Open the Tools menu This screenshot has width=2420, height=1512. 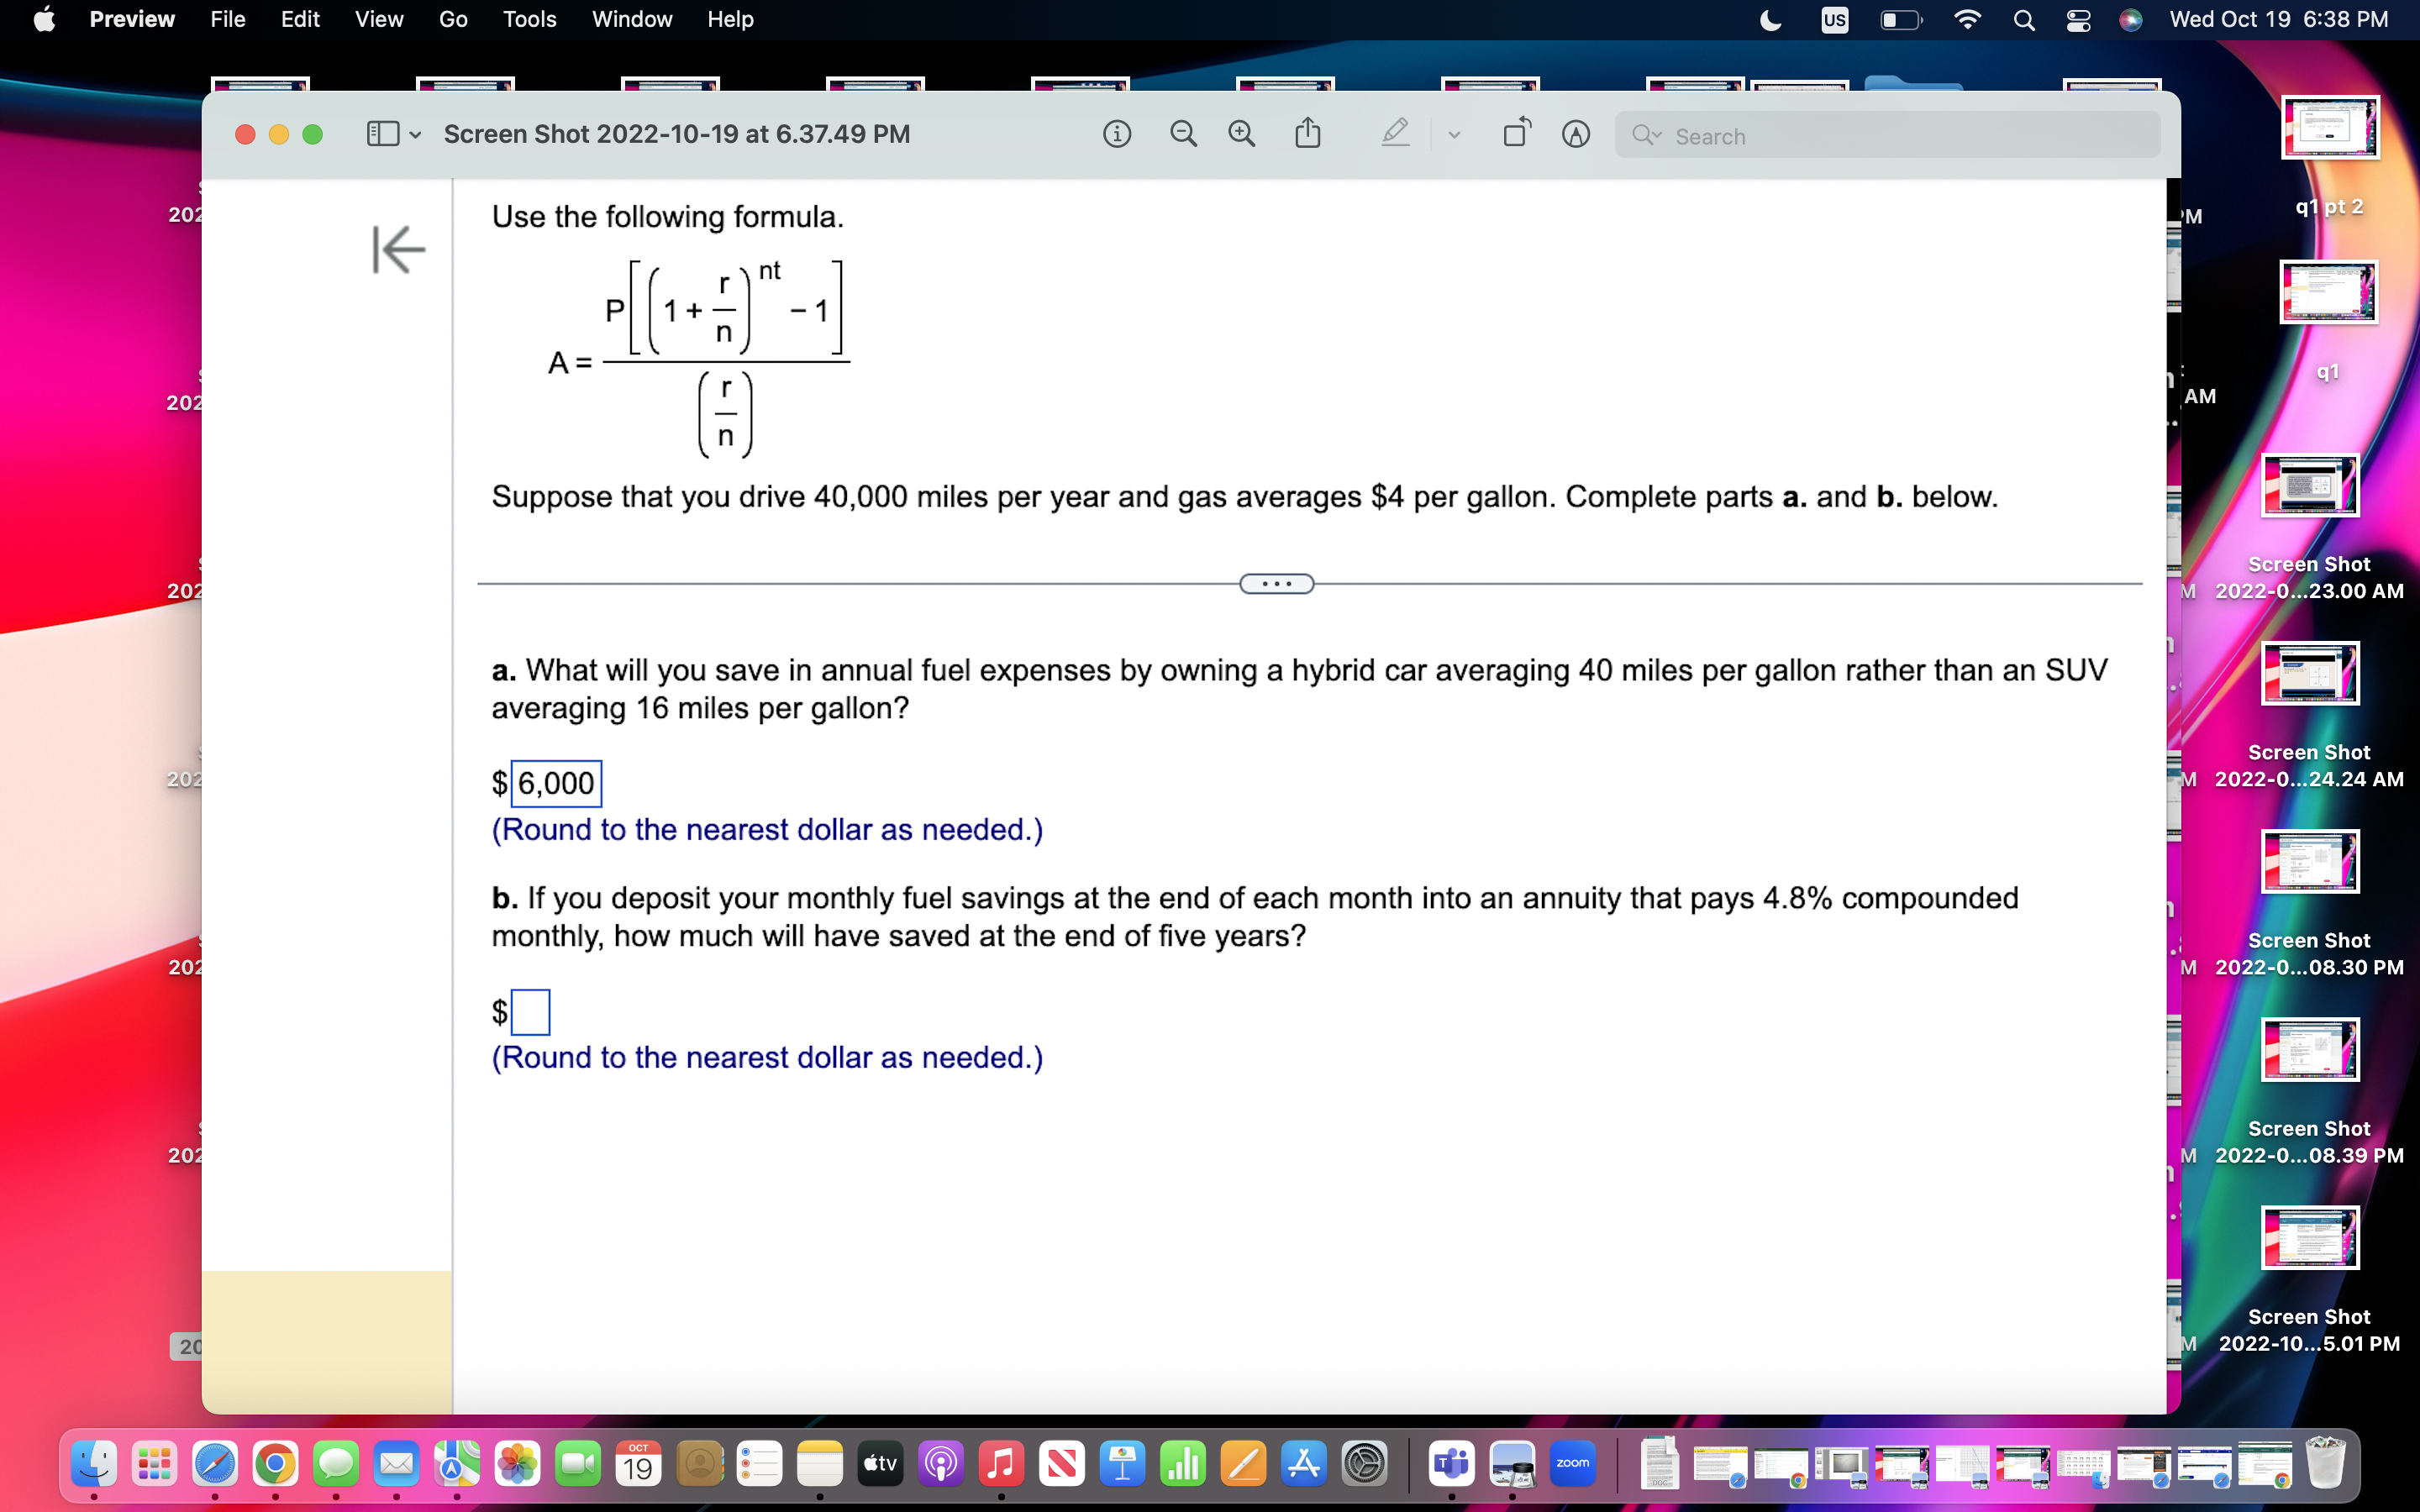[529, 19]
